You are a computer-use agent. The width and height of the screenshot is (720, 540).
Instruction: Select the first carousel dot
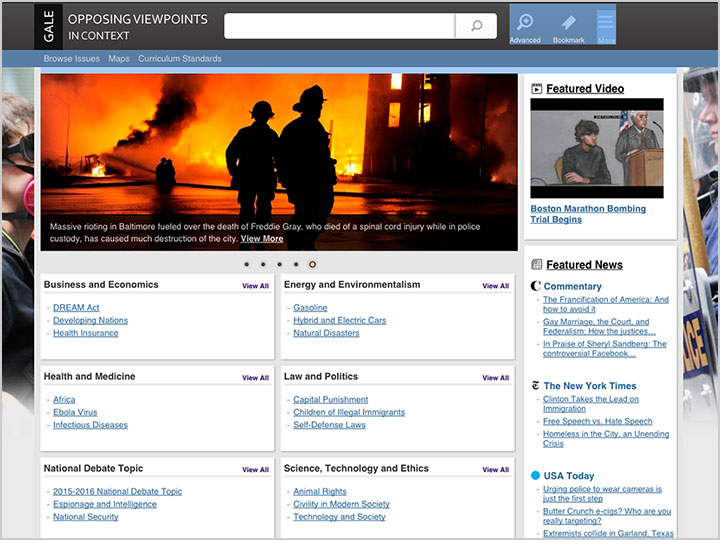pyautogui.click(x=247, y=264)
